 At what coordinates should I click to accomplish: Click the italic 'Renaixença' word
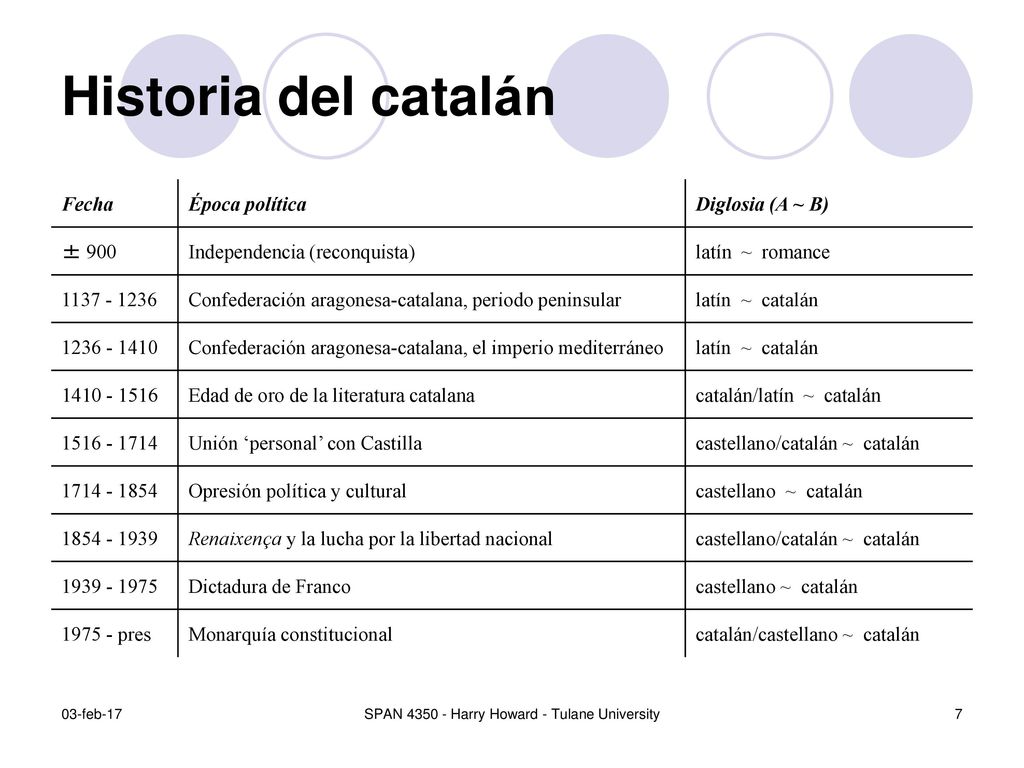235,539
